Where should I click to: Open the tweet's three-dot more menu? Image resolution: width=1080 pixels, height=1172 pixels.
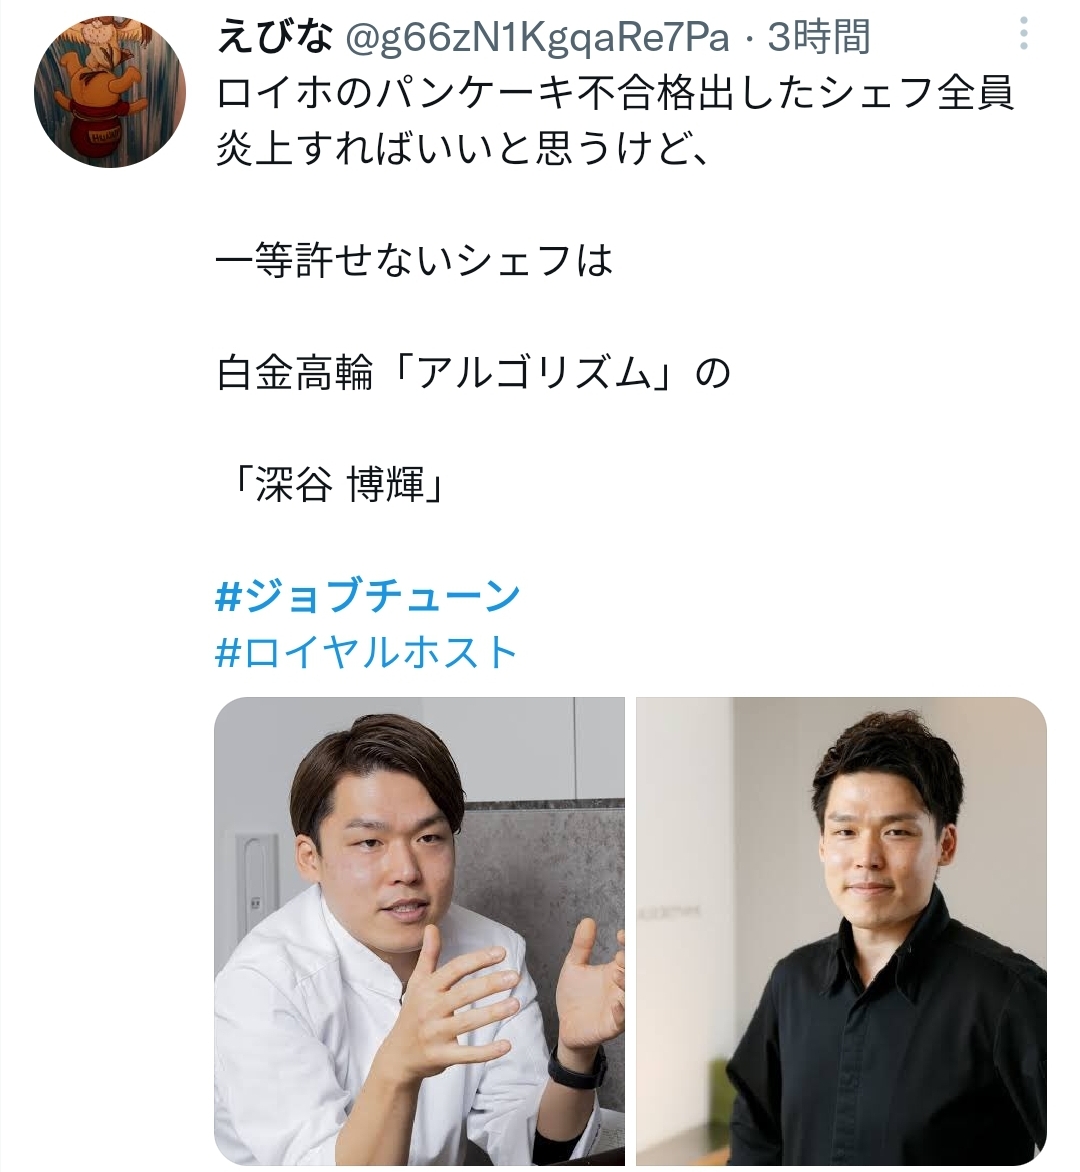(x=1024, y=34)
